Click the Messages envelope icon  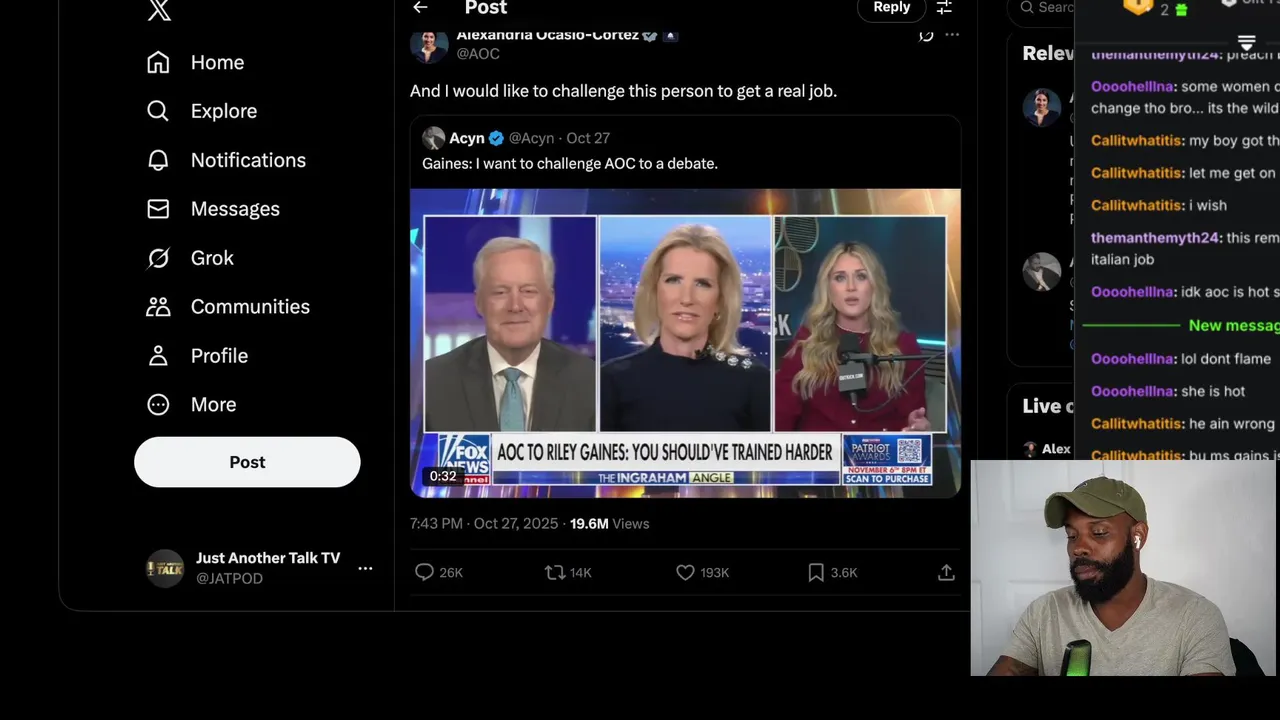coord(158,209)
